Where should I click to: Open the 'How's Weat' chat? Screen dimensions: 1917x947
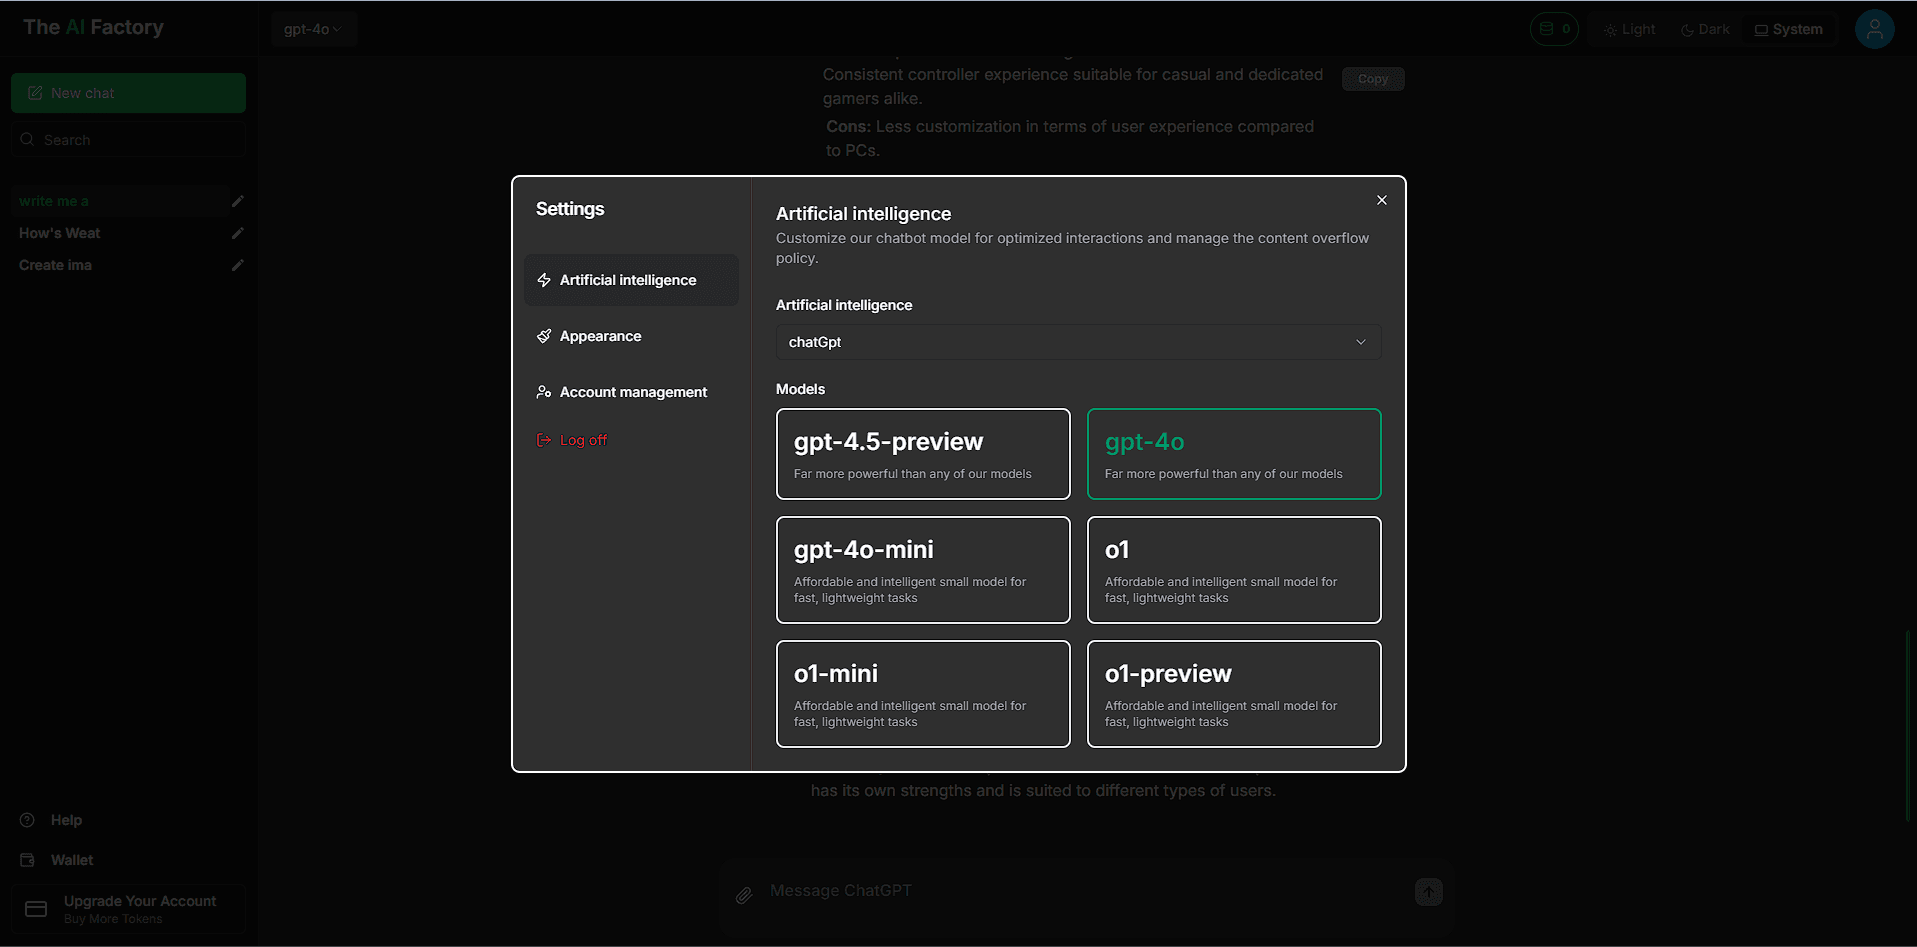(120, 233)
